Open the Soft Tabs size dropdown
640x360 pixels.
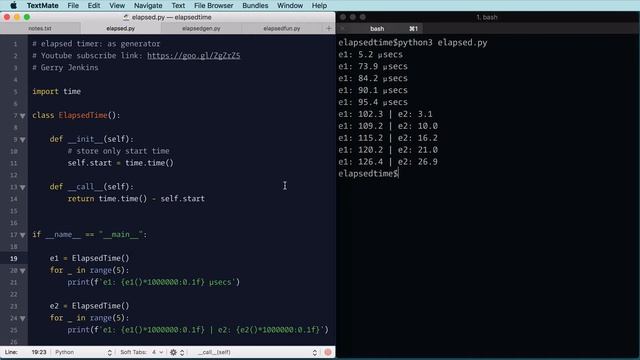click(158, 352)
